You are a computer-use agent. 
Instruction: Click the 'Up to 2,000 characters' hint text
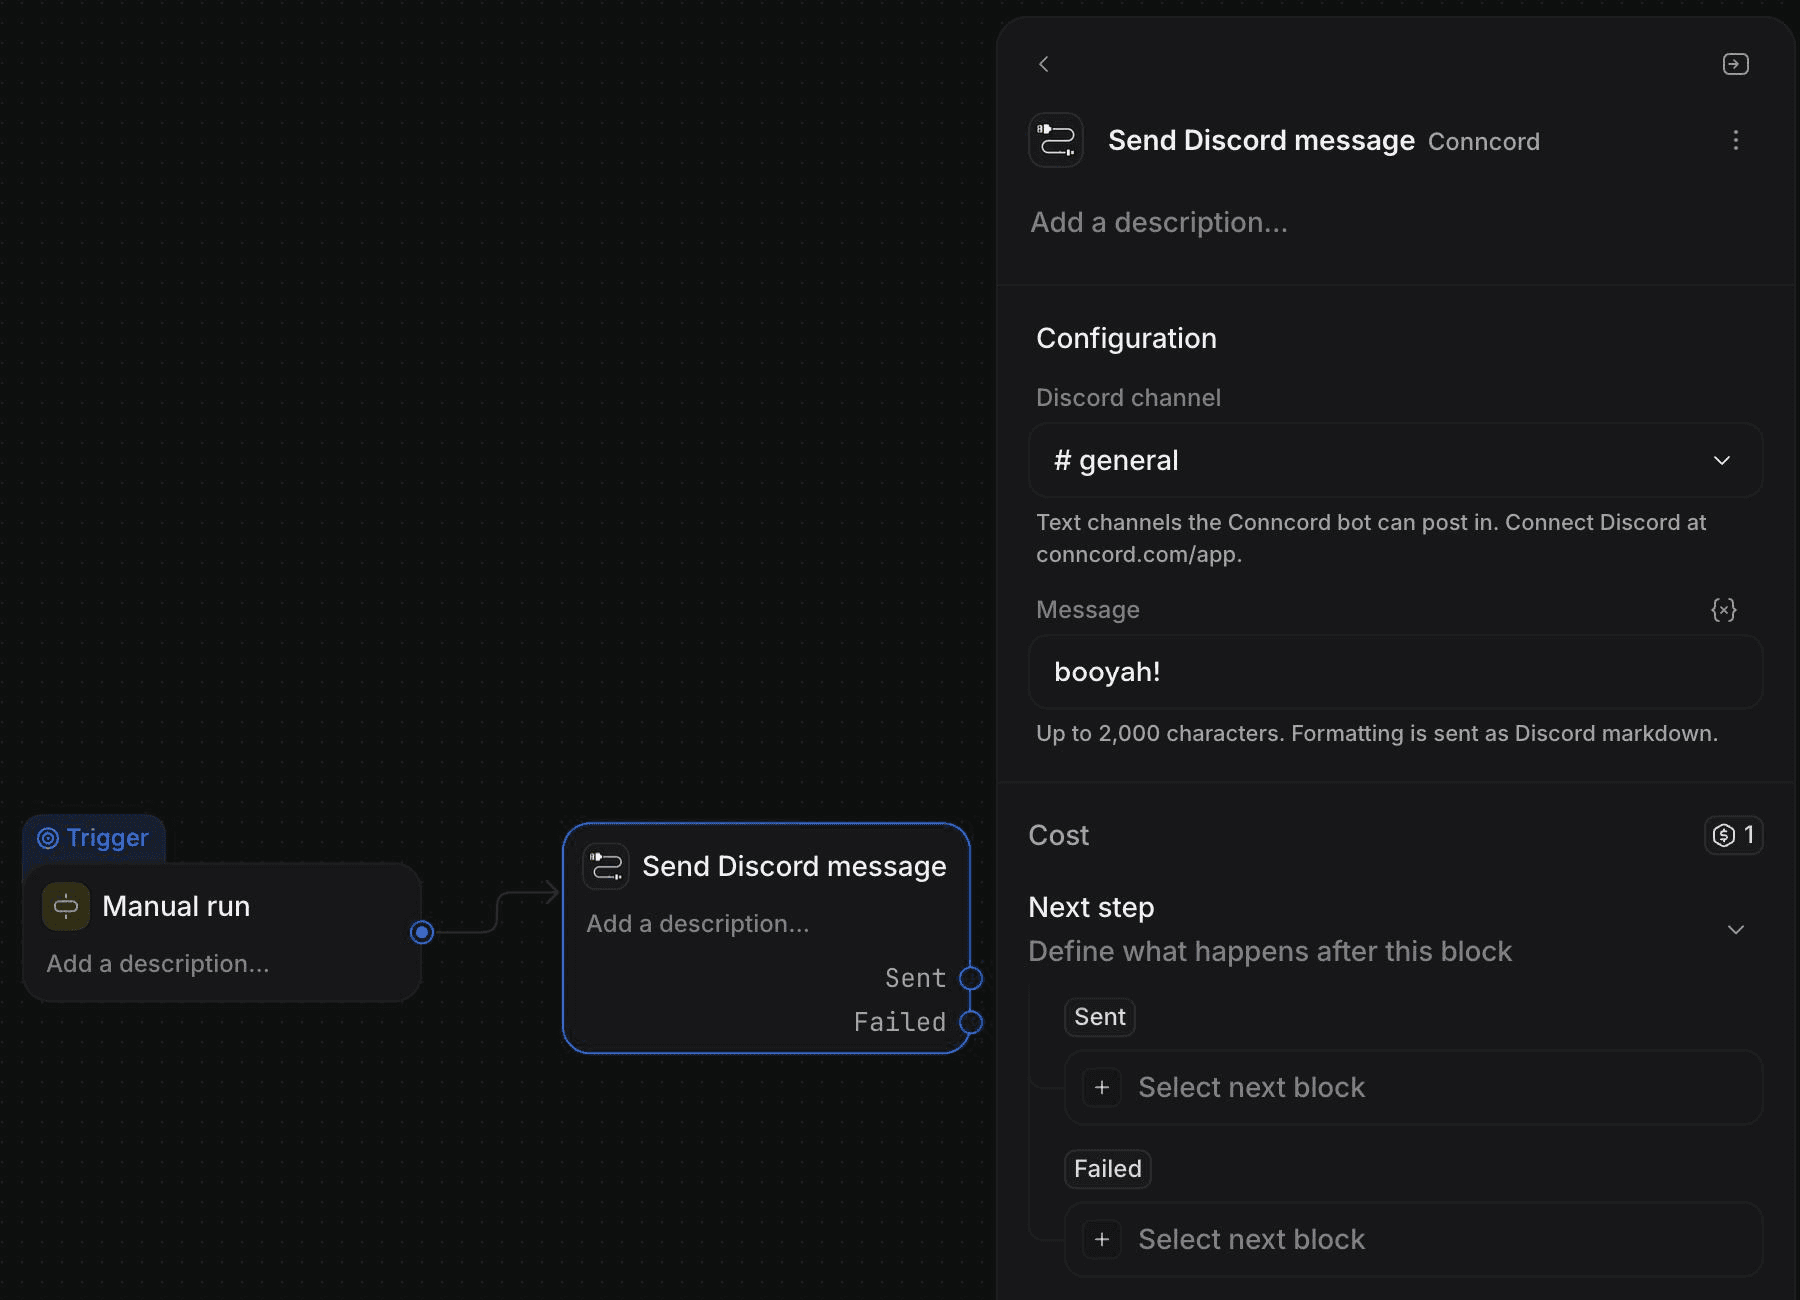1377,734
